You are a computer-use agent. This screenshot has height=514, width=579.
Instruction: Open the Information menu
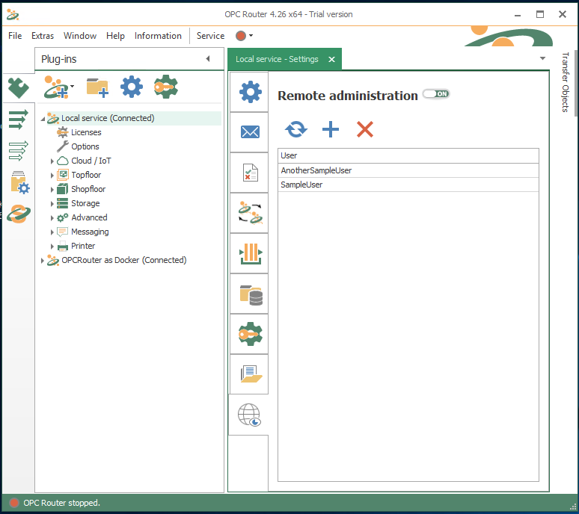pyautogui.click(x=158, y=36)
